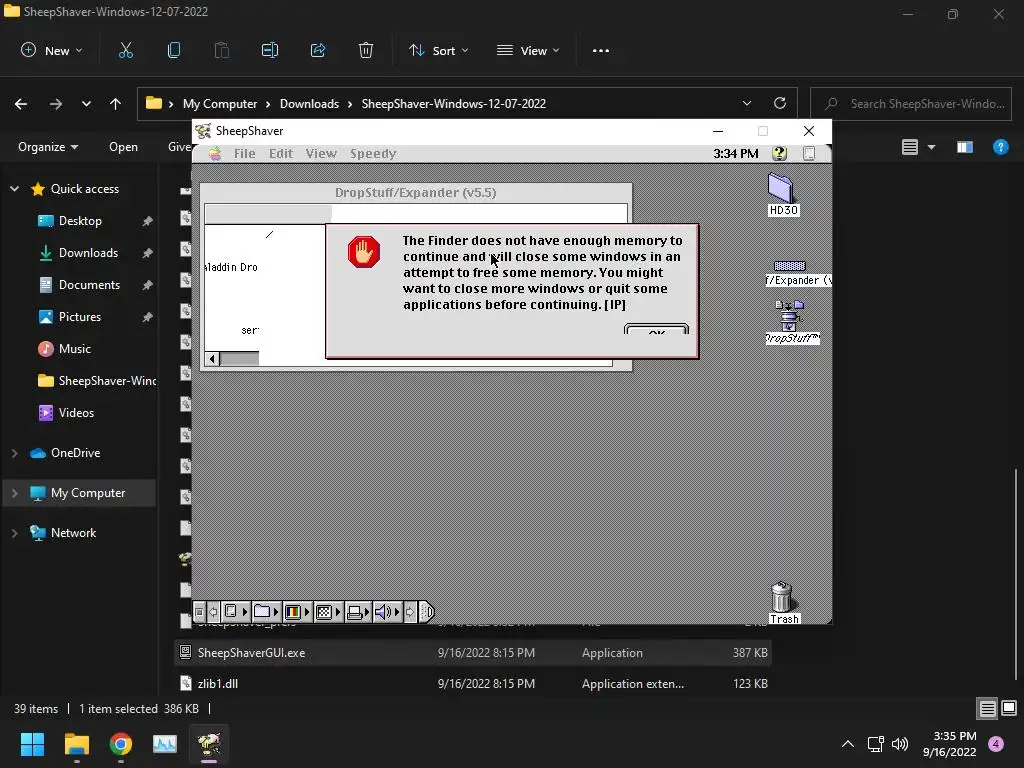Collapse the Quick access tree node
Image resolution: width=1024 pixels, height=768 pixels.
coord(14,189)
